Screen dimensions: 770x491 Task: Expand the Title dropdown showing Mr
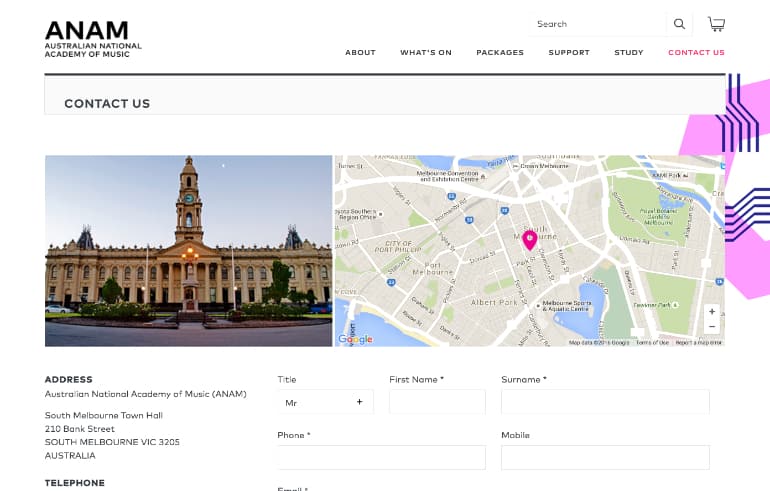(325, 402)
